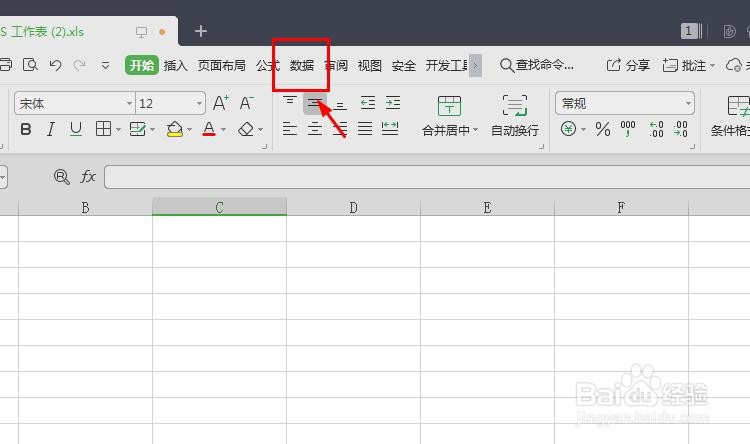Apply percent style

(603, 129)
